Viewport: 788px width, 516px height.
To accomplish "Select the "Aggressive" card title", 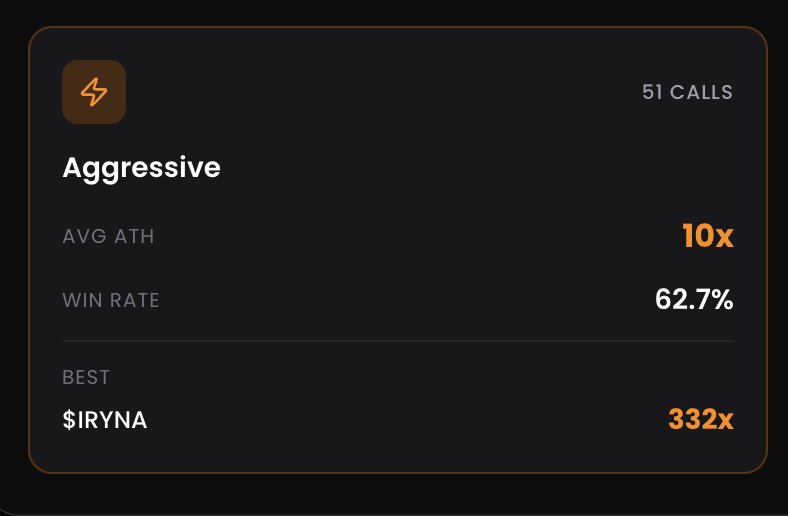I will click(141, 167).
